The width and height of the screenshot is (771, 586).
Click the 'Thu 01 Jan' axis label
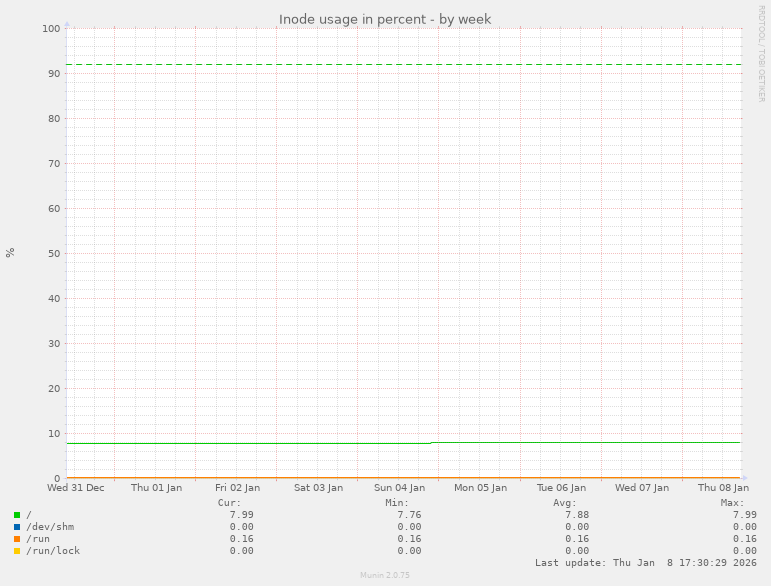point(156,488)
